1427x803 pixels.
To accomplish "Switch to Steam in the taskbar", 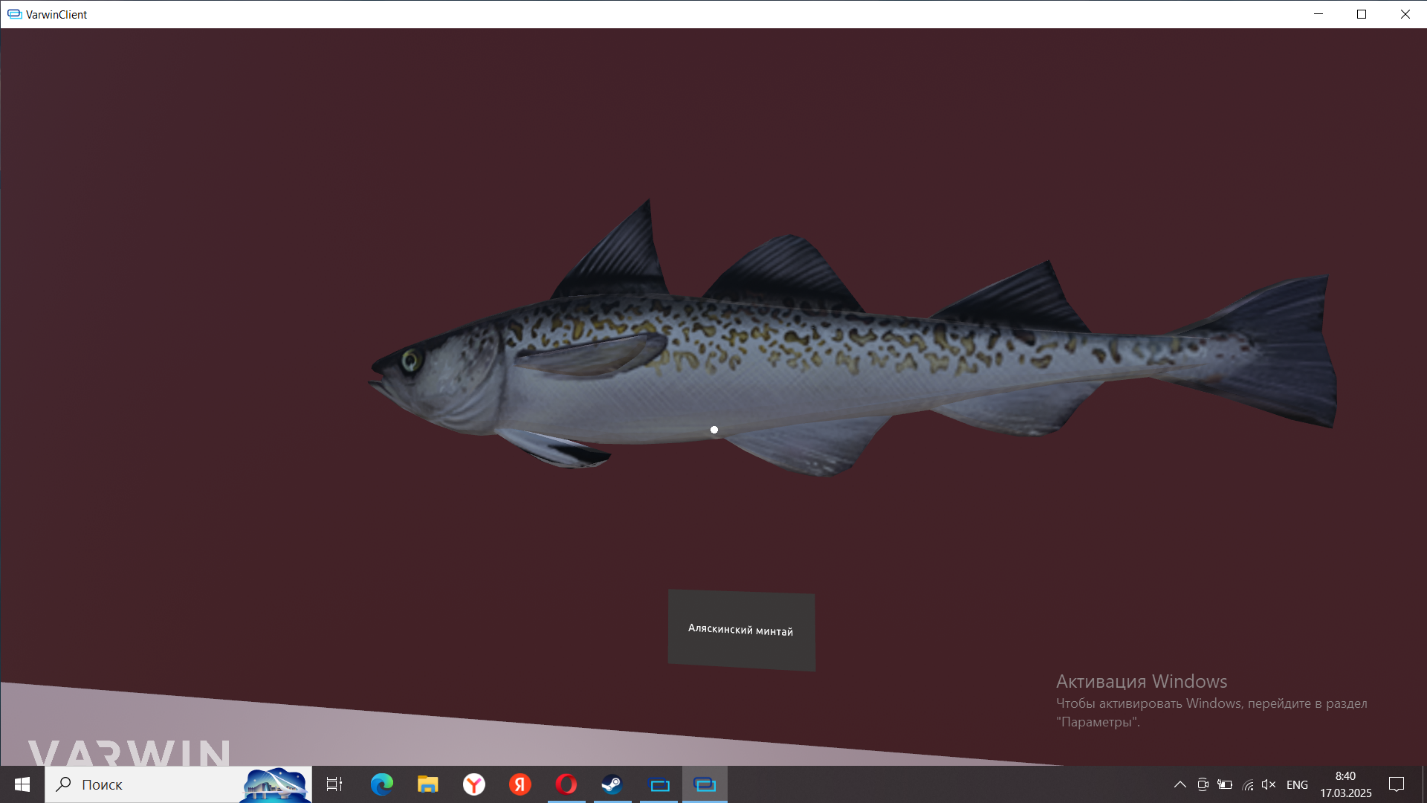I will 612,785.
